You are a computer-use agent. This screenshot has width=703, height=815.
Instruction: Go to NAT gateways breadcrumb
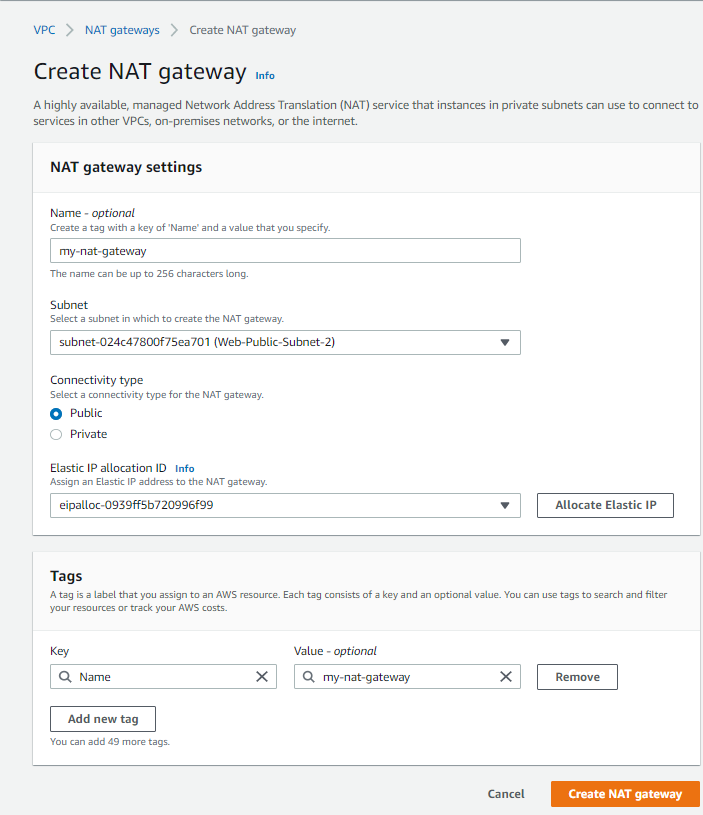(x=122, y=30)
